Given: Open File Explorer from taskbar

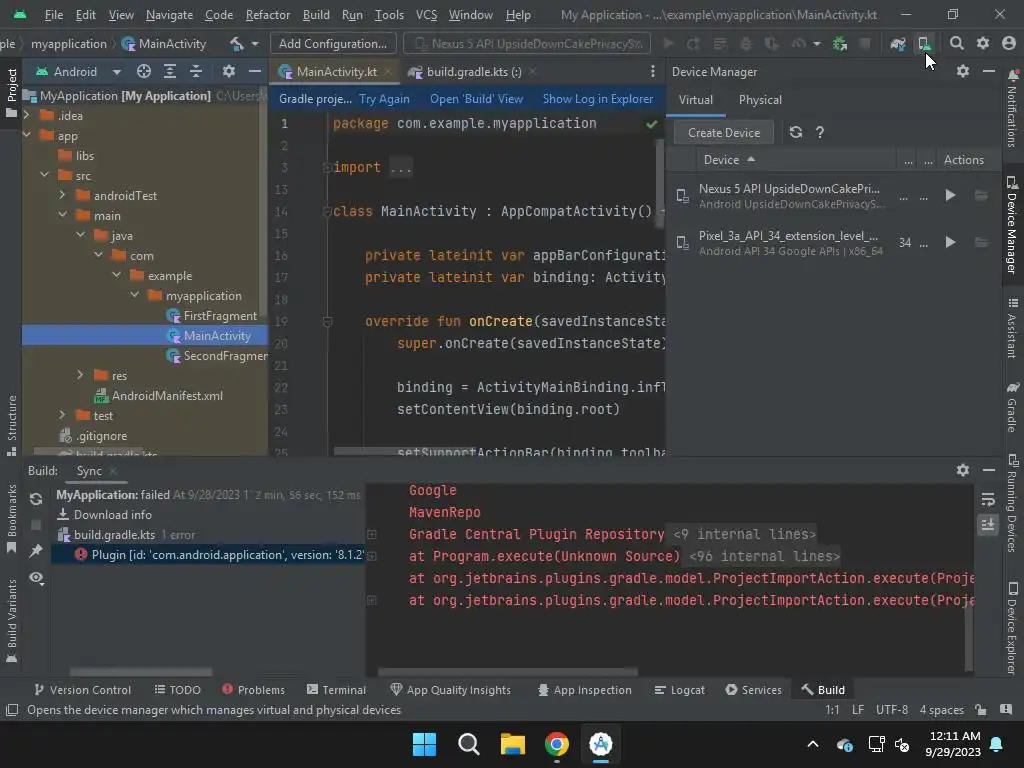Looking at the screenshot, I should pyautogui.click(x=513, y=744).
